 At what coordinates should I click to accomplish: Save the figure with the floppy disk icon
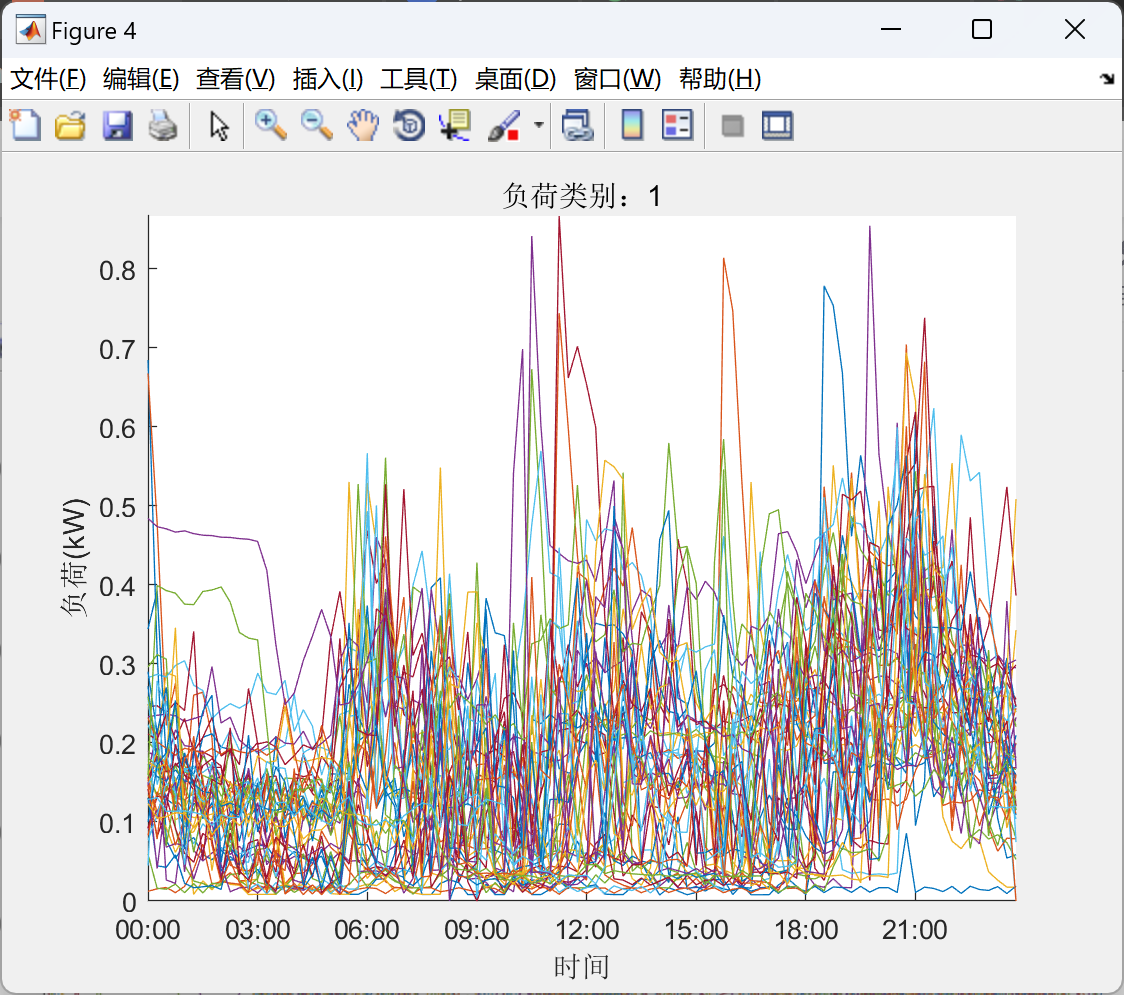117,125
